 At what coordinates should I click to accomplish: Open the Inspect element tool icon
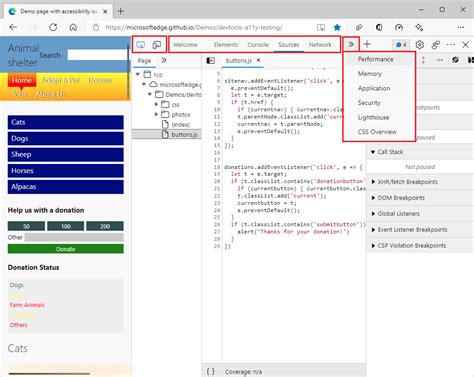pos(141,45)
